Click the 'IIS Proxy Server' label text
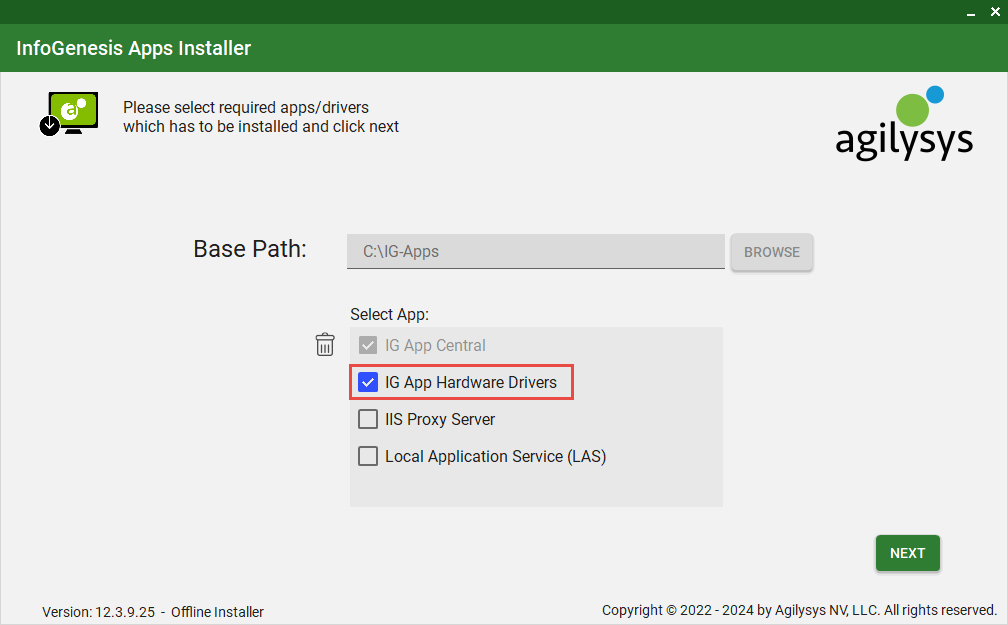Image resolution: width=1008 pixels, height=625 pixels. [x=440, y=419]
